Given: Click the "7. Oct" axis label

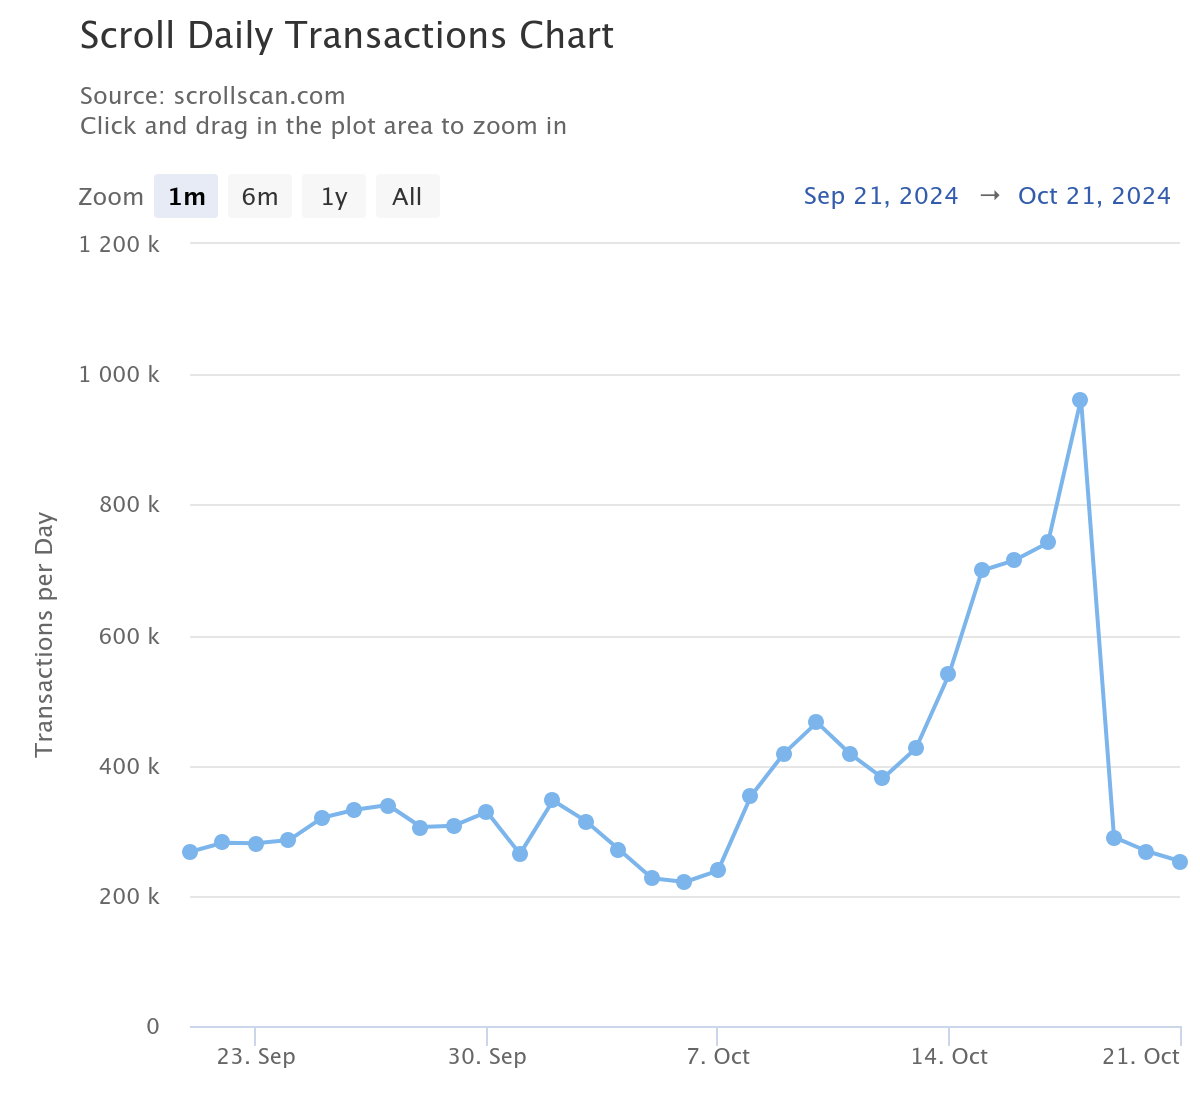Looking at the screenshot, I should coord(718,1056).
